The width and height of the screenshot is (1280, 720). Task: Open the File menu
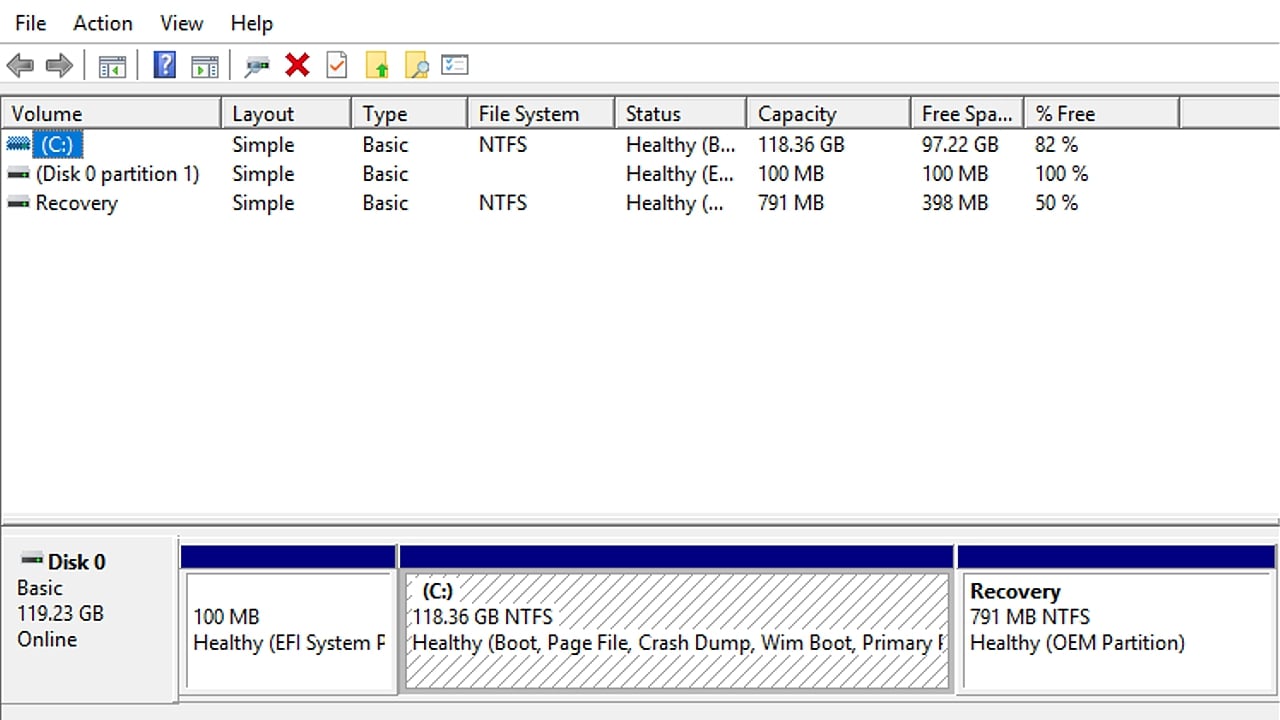coord(31,23)
